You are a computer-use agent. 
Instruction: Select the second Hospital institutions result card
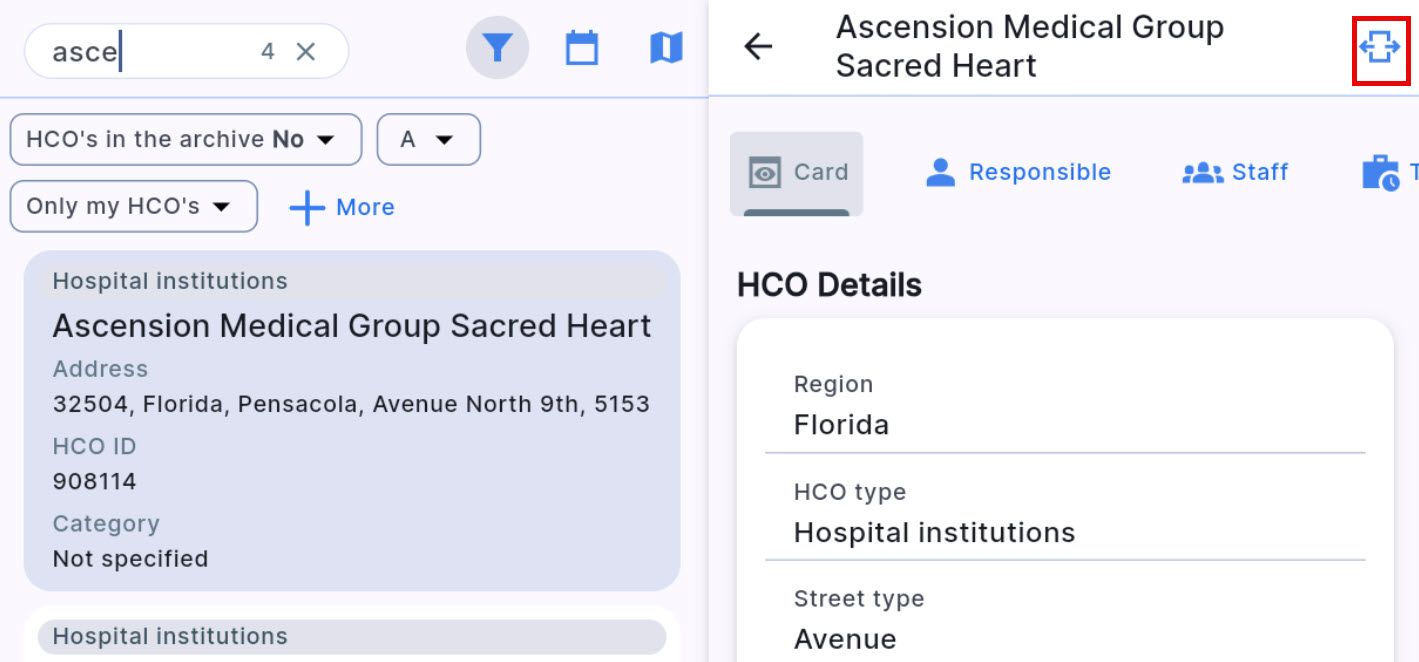click(x=351, y=636)
